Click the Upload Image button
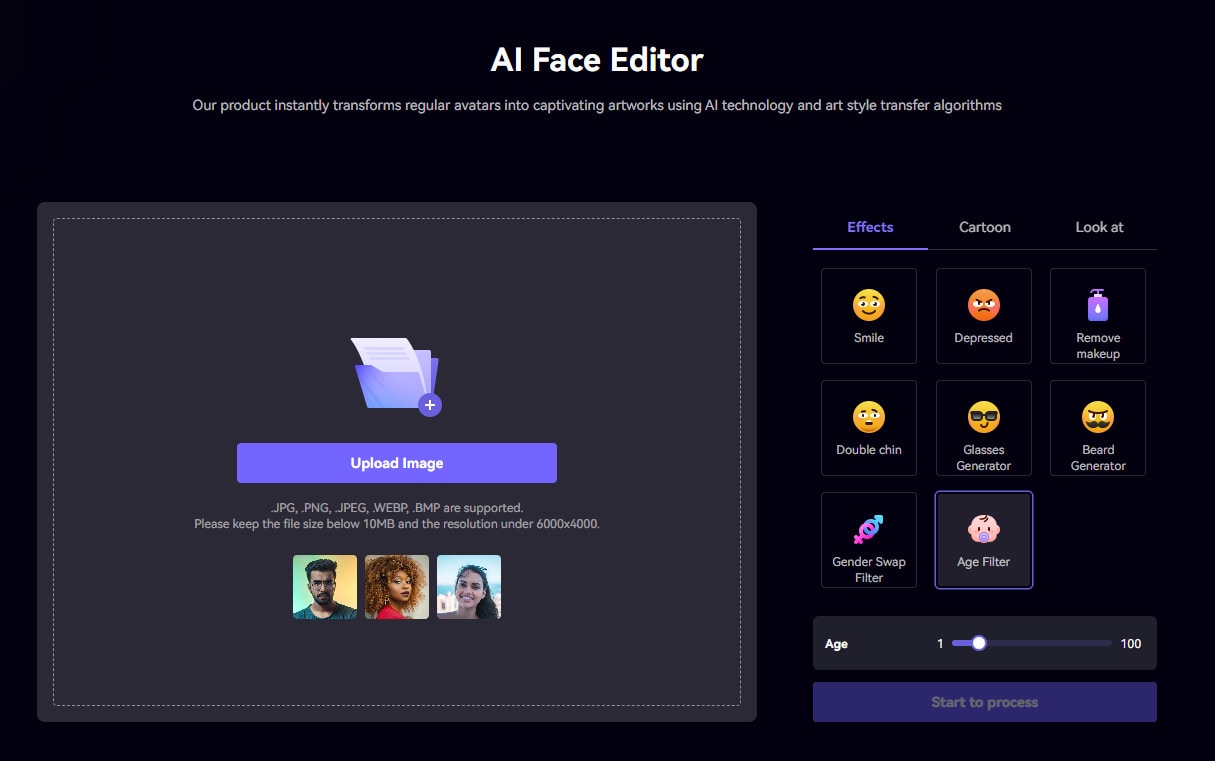Image resolution: width=1215 pixels, height=761 pixels. pos(397,463)
